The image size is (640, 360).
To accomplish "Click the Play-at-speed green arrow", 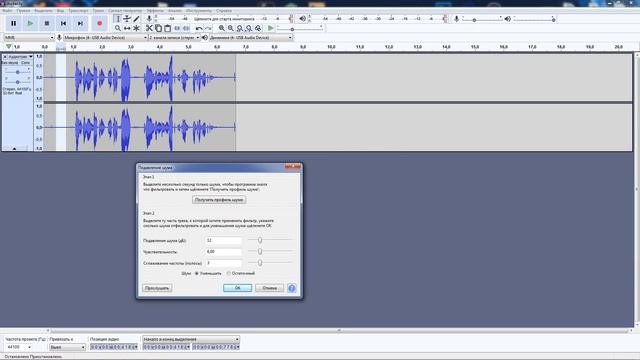I will (x=270, y=28).
